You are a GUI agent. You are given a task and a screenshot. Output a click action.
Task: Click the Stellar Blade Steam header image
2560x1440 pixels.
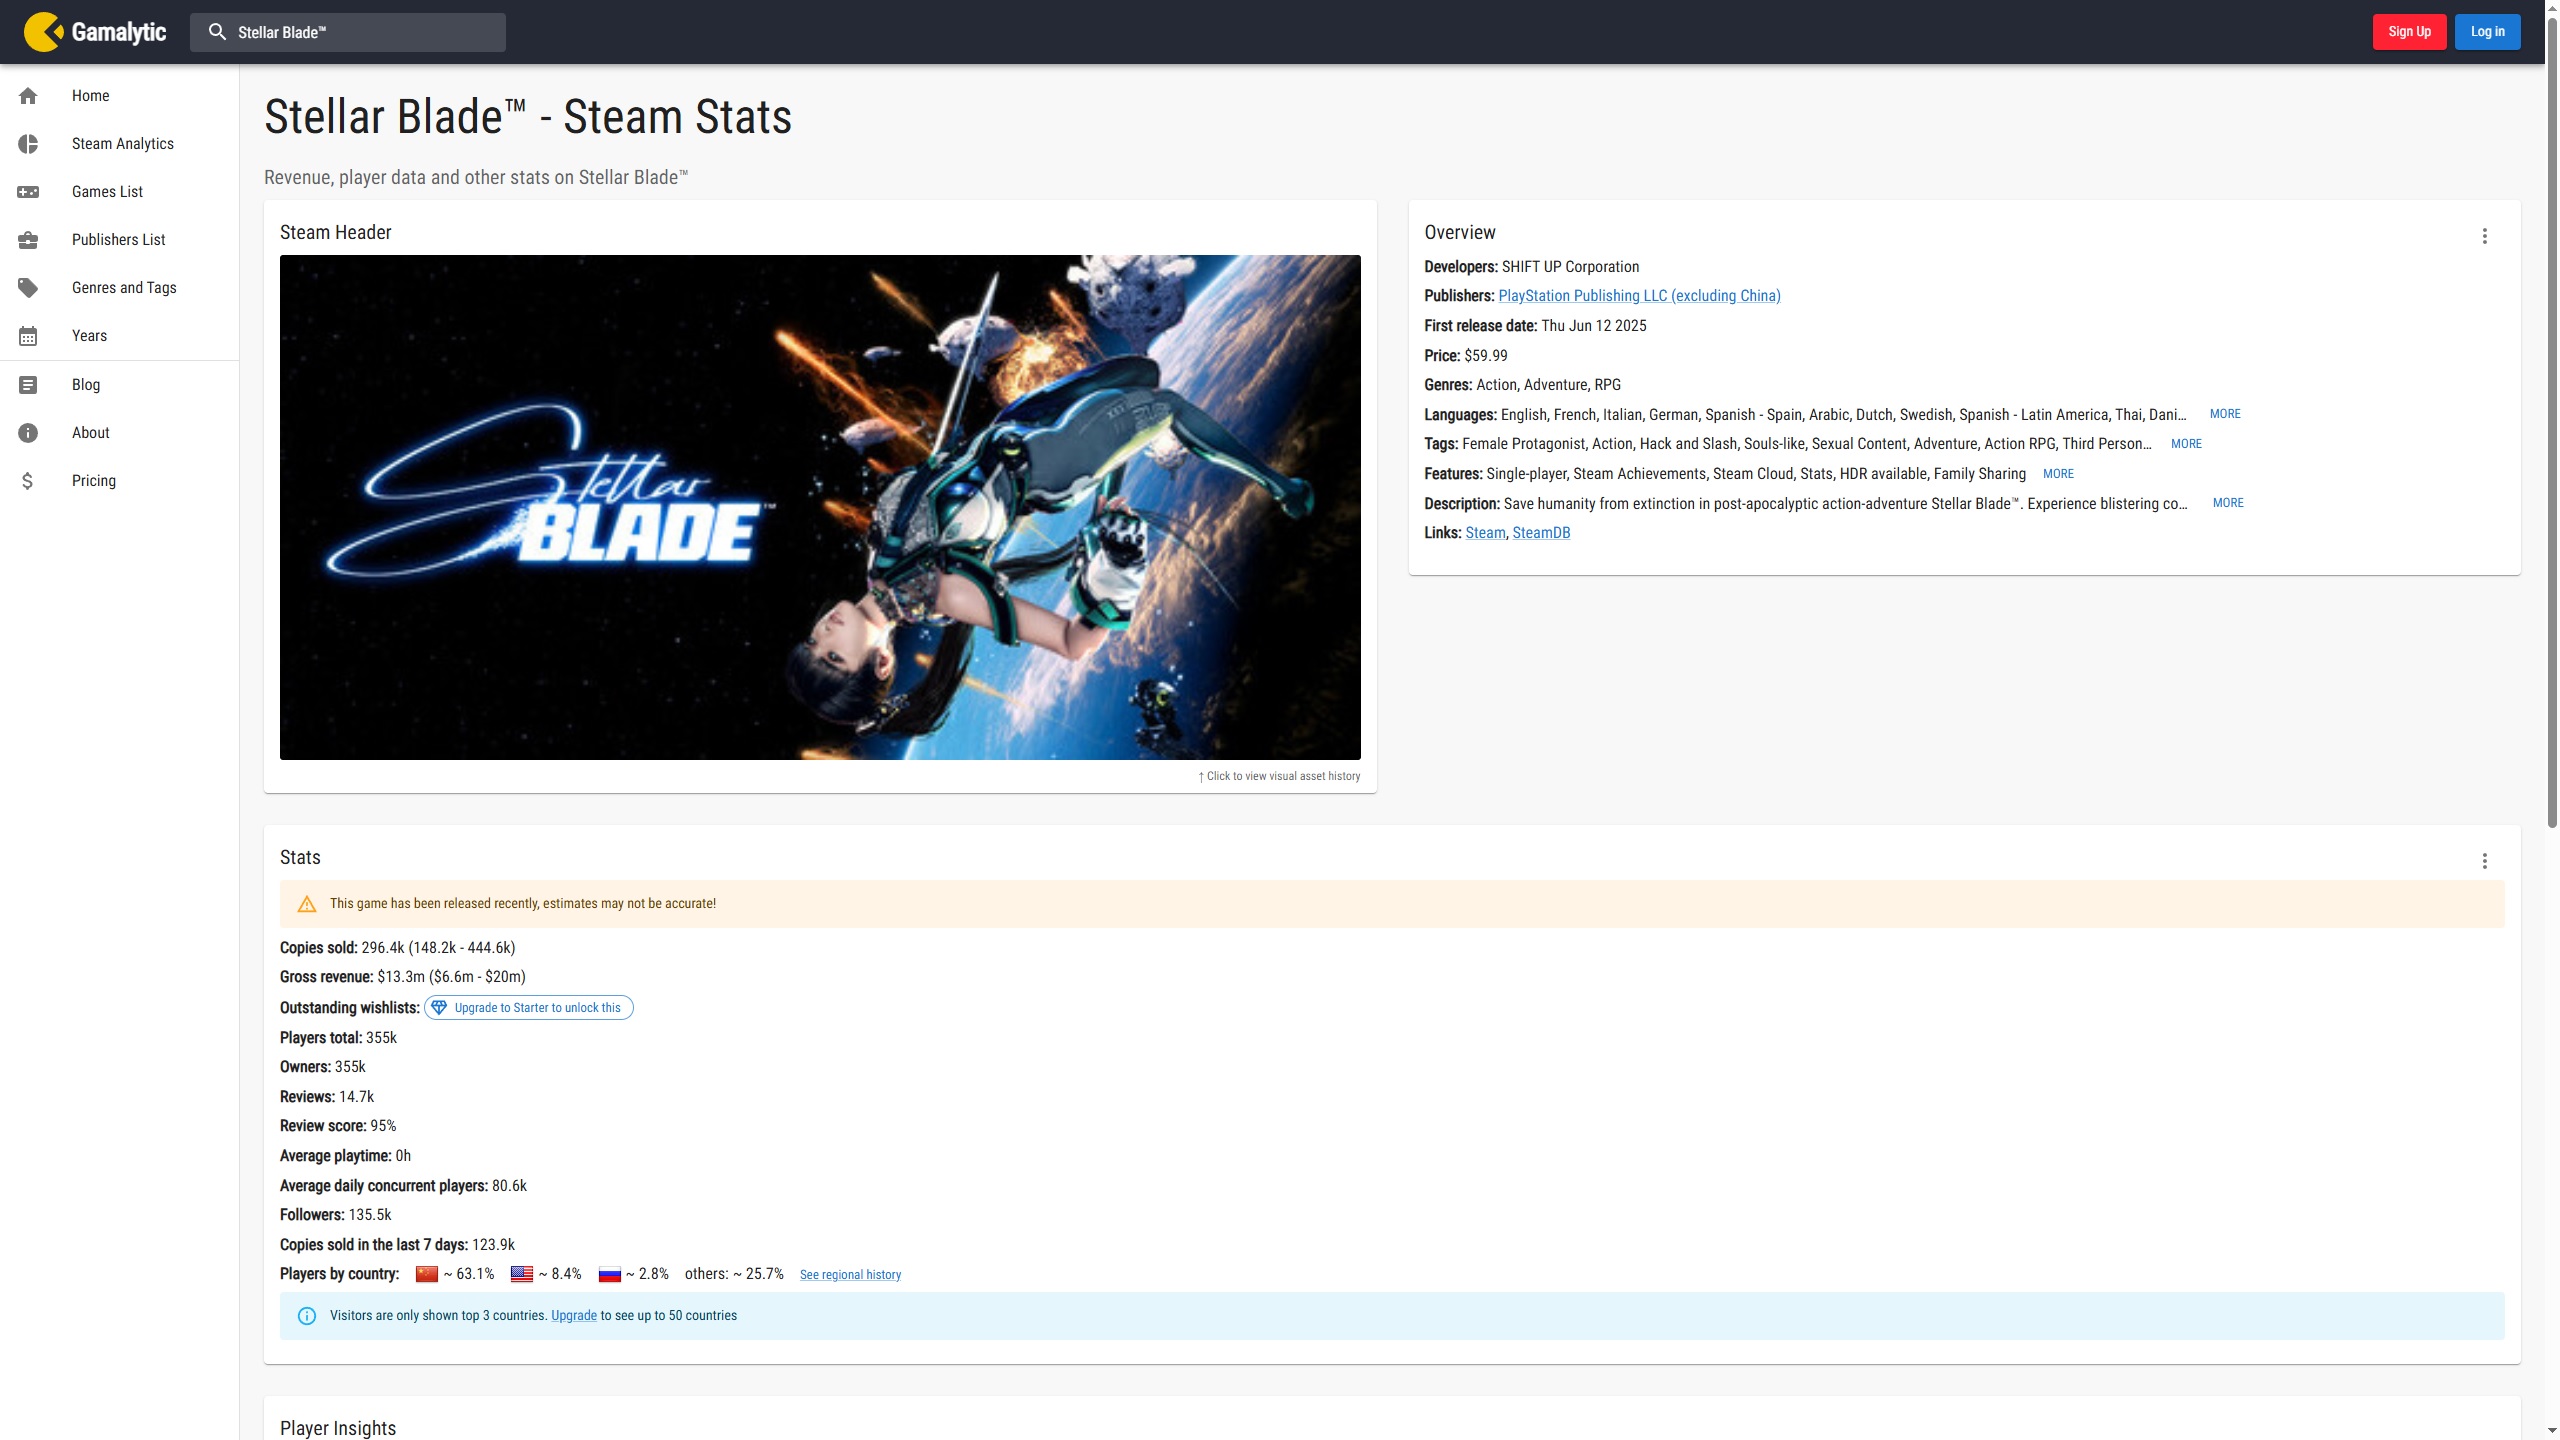point(820,507)
